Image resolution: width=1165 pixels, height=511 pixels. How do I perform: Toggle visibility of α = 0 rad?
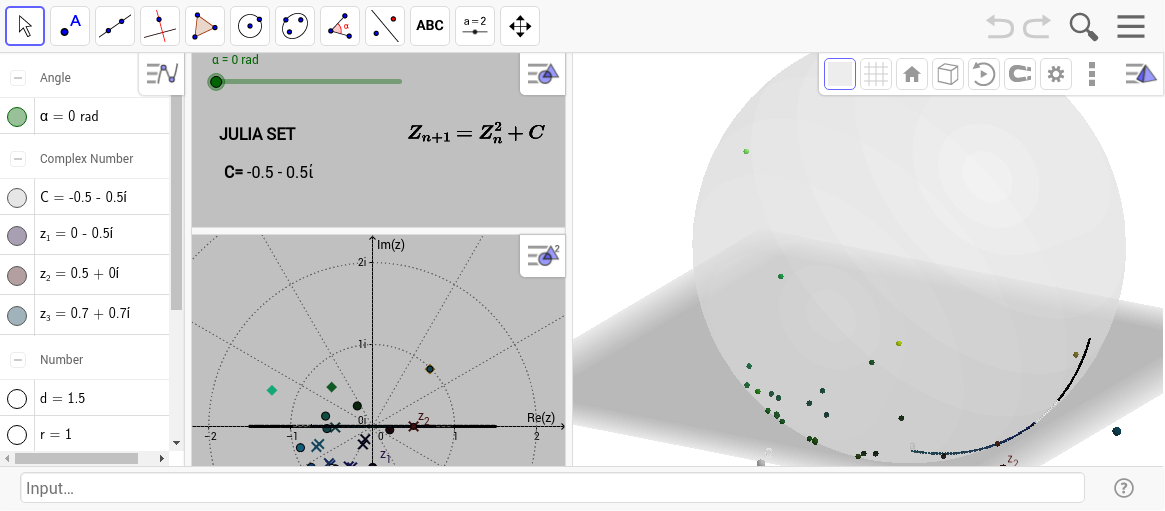[x=17, y=117]
